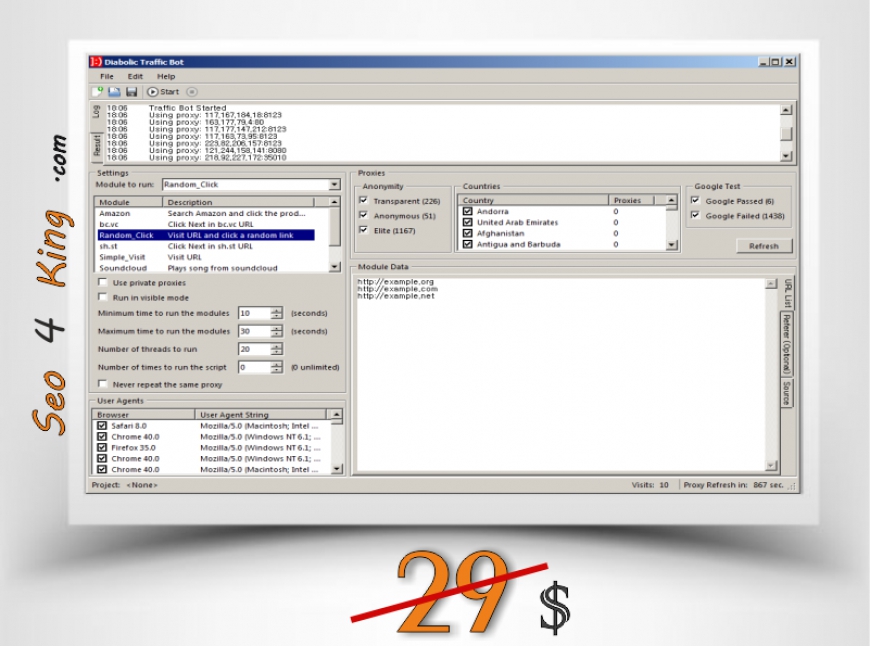The image size is (870, 646).
Task: Select the bc.vc module row
Action: [206, 224]
